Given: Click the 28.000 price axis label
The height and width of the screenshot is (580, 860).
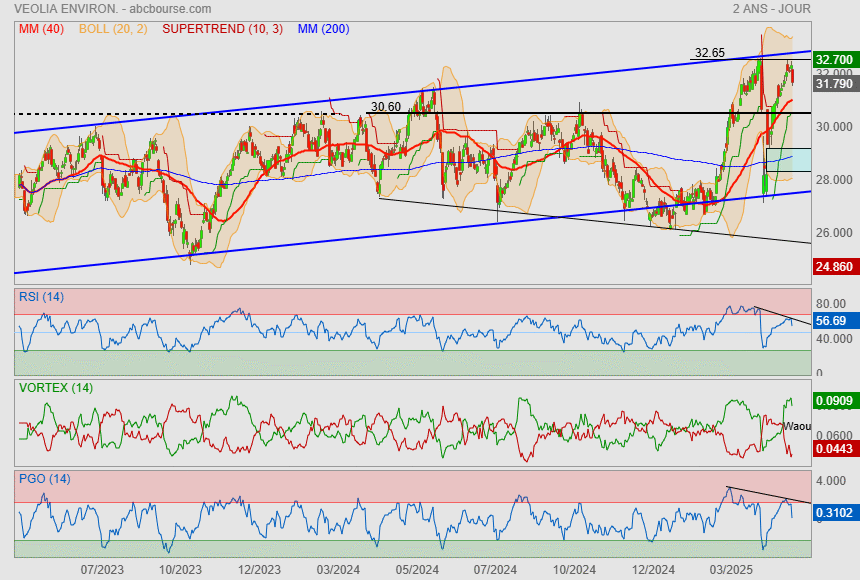Looking at the screenshot, I should coord(834,180).
